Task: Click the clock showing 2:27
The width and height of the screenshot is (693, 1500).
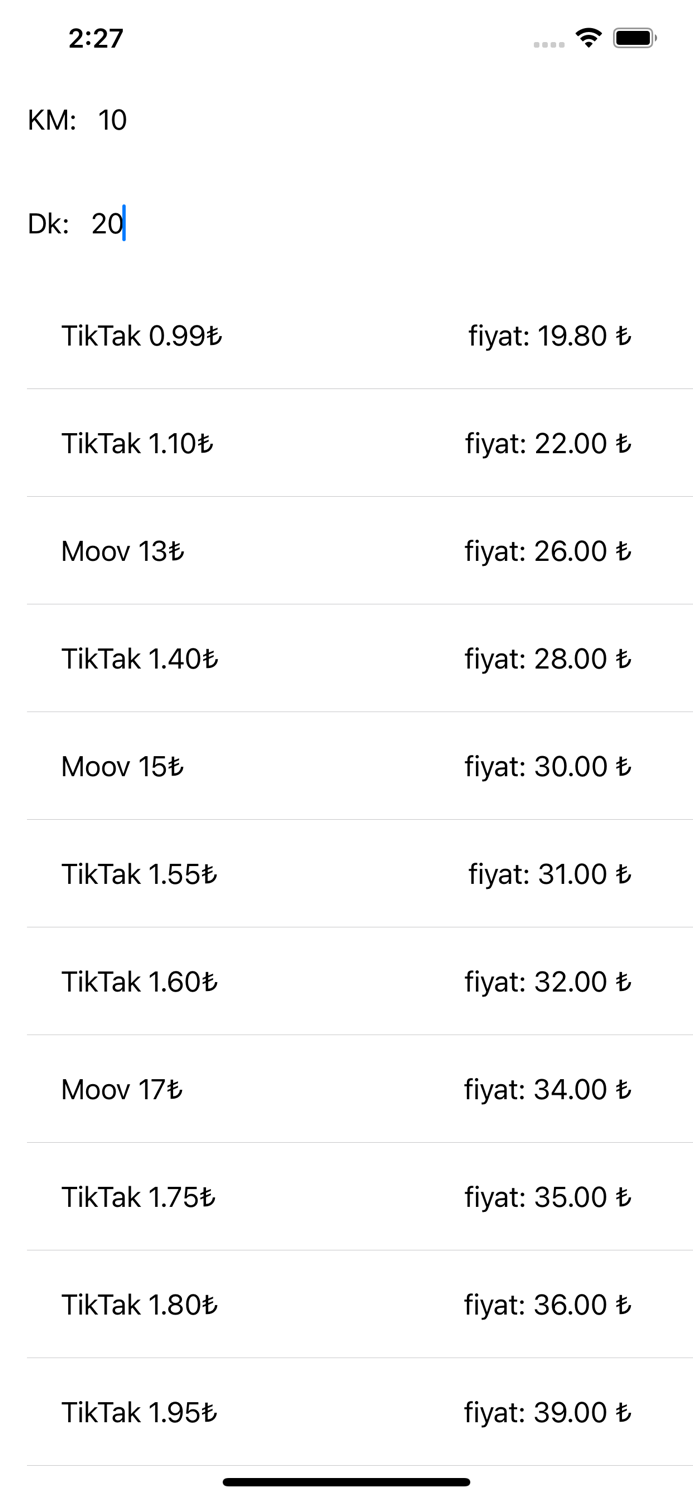Action: (x=97, y=38)
